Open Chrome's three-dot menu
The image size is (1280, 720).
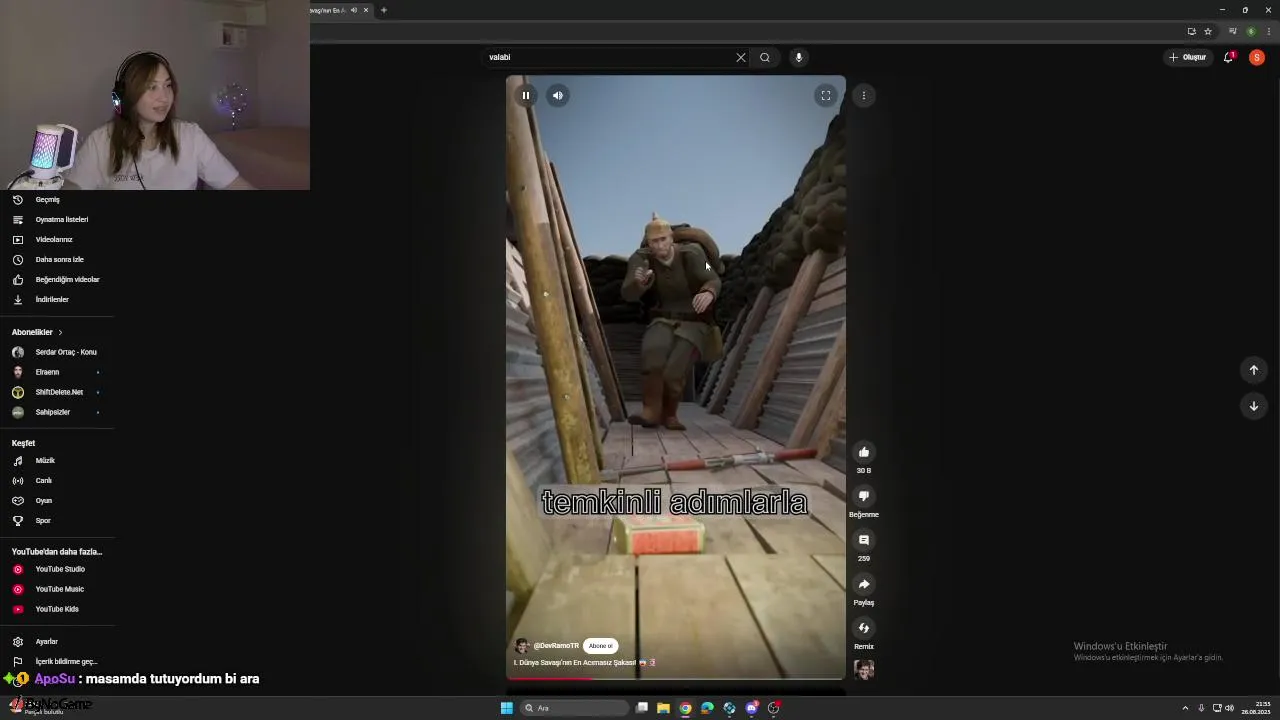click(x=1267, y=31)
